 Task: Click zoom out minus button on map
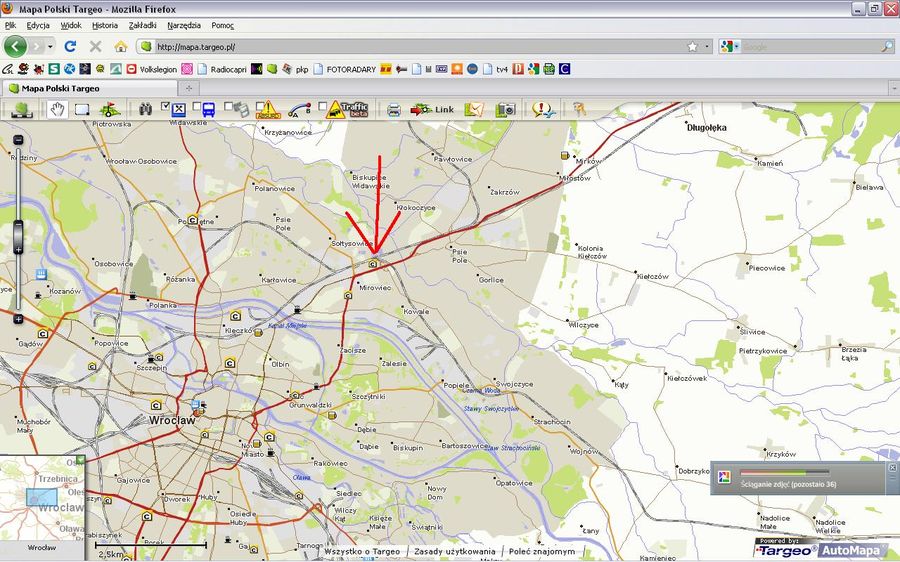point(18,140)
